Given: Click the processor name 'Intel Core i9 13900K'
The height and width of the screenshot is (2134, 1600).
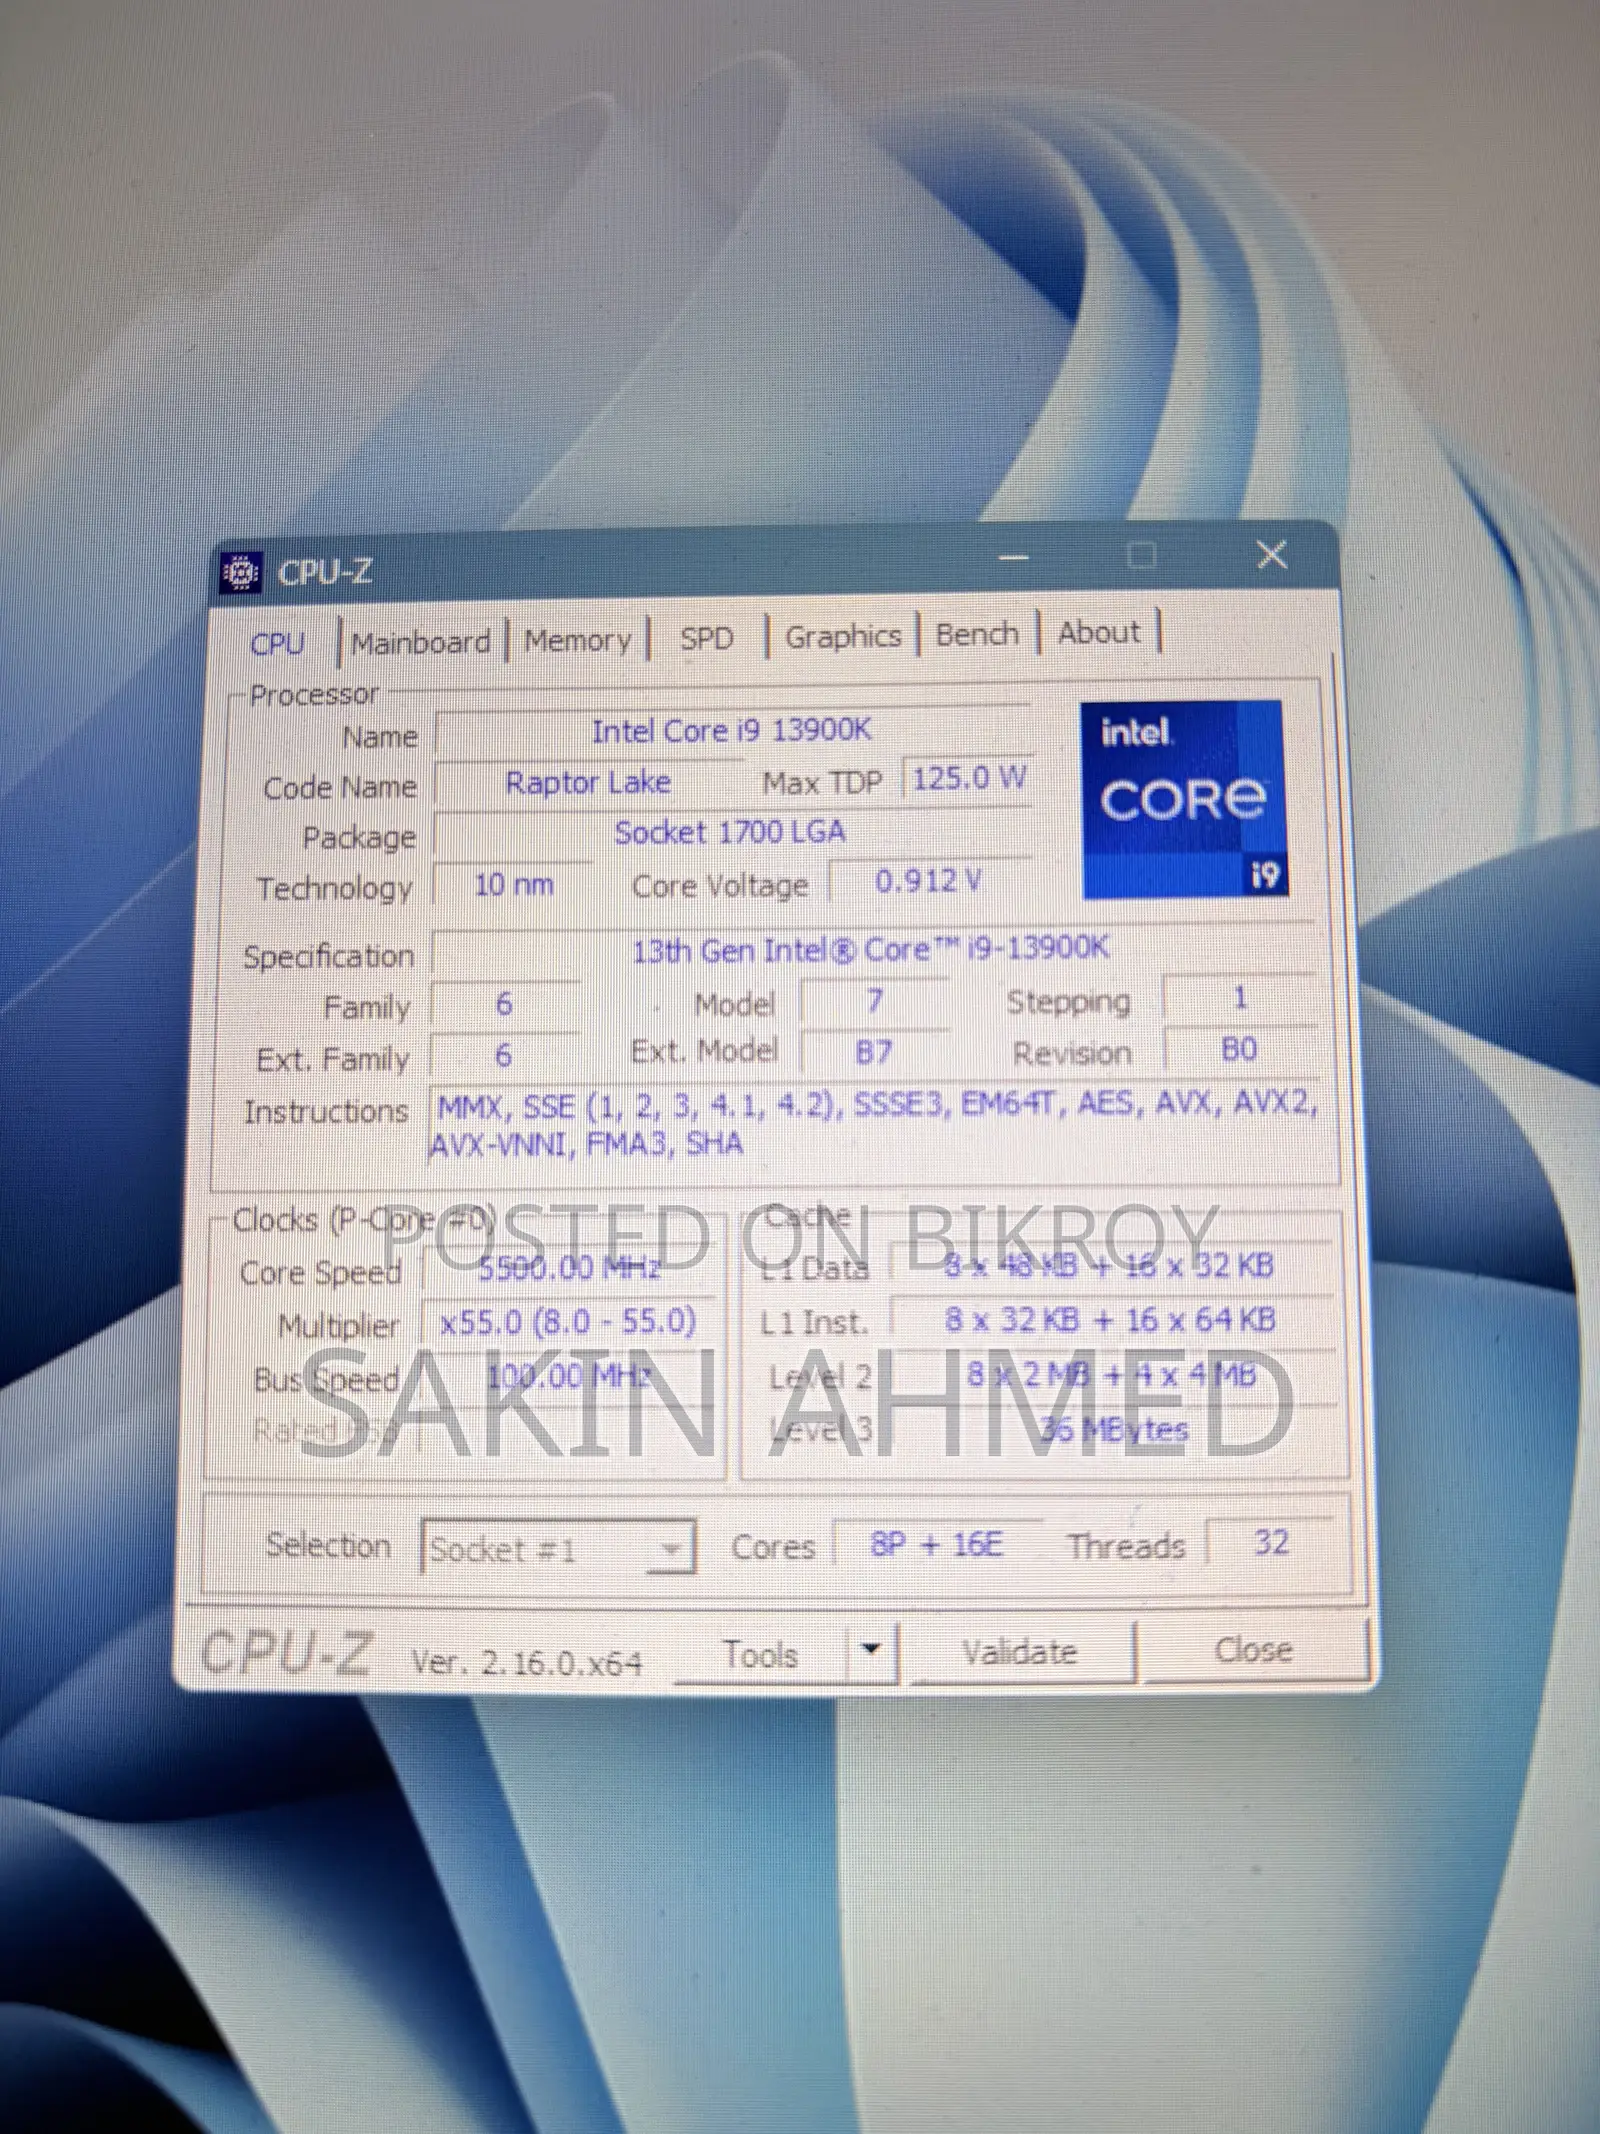Looking at the screenshot, I should coord(732,731).
